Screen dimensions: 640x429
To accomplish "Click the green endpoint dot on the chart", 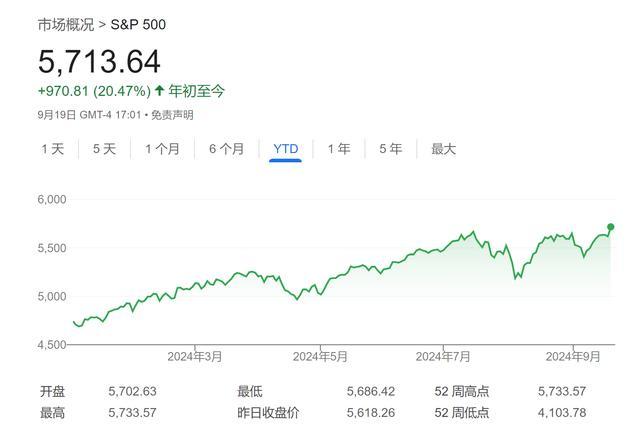I will coord(611,227).
